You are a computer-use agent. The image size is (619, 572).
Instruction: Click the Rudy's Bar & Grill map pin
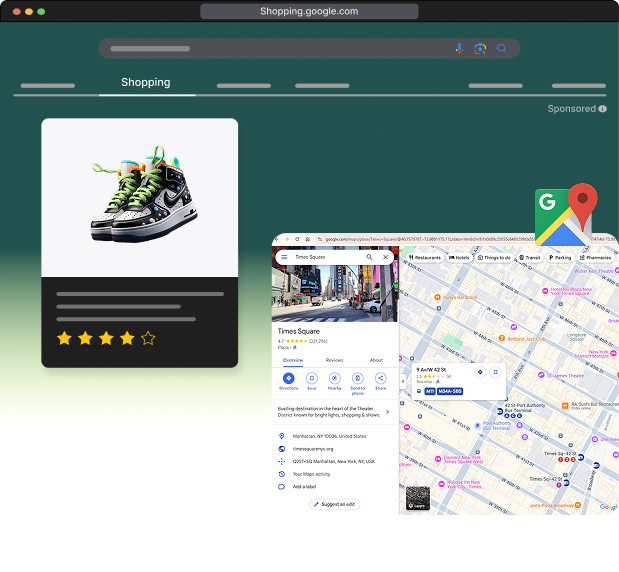[437, 297]
